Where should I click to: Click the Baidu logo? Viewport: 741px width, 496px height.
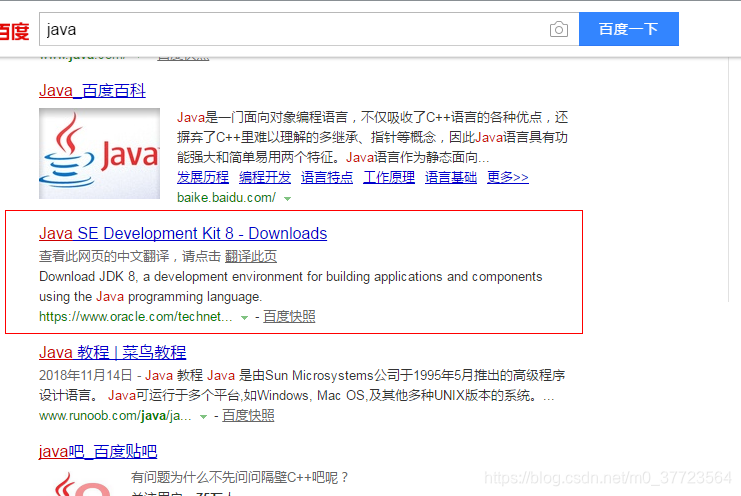pyautogui.click(x=14, y=31)
